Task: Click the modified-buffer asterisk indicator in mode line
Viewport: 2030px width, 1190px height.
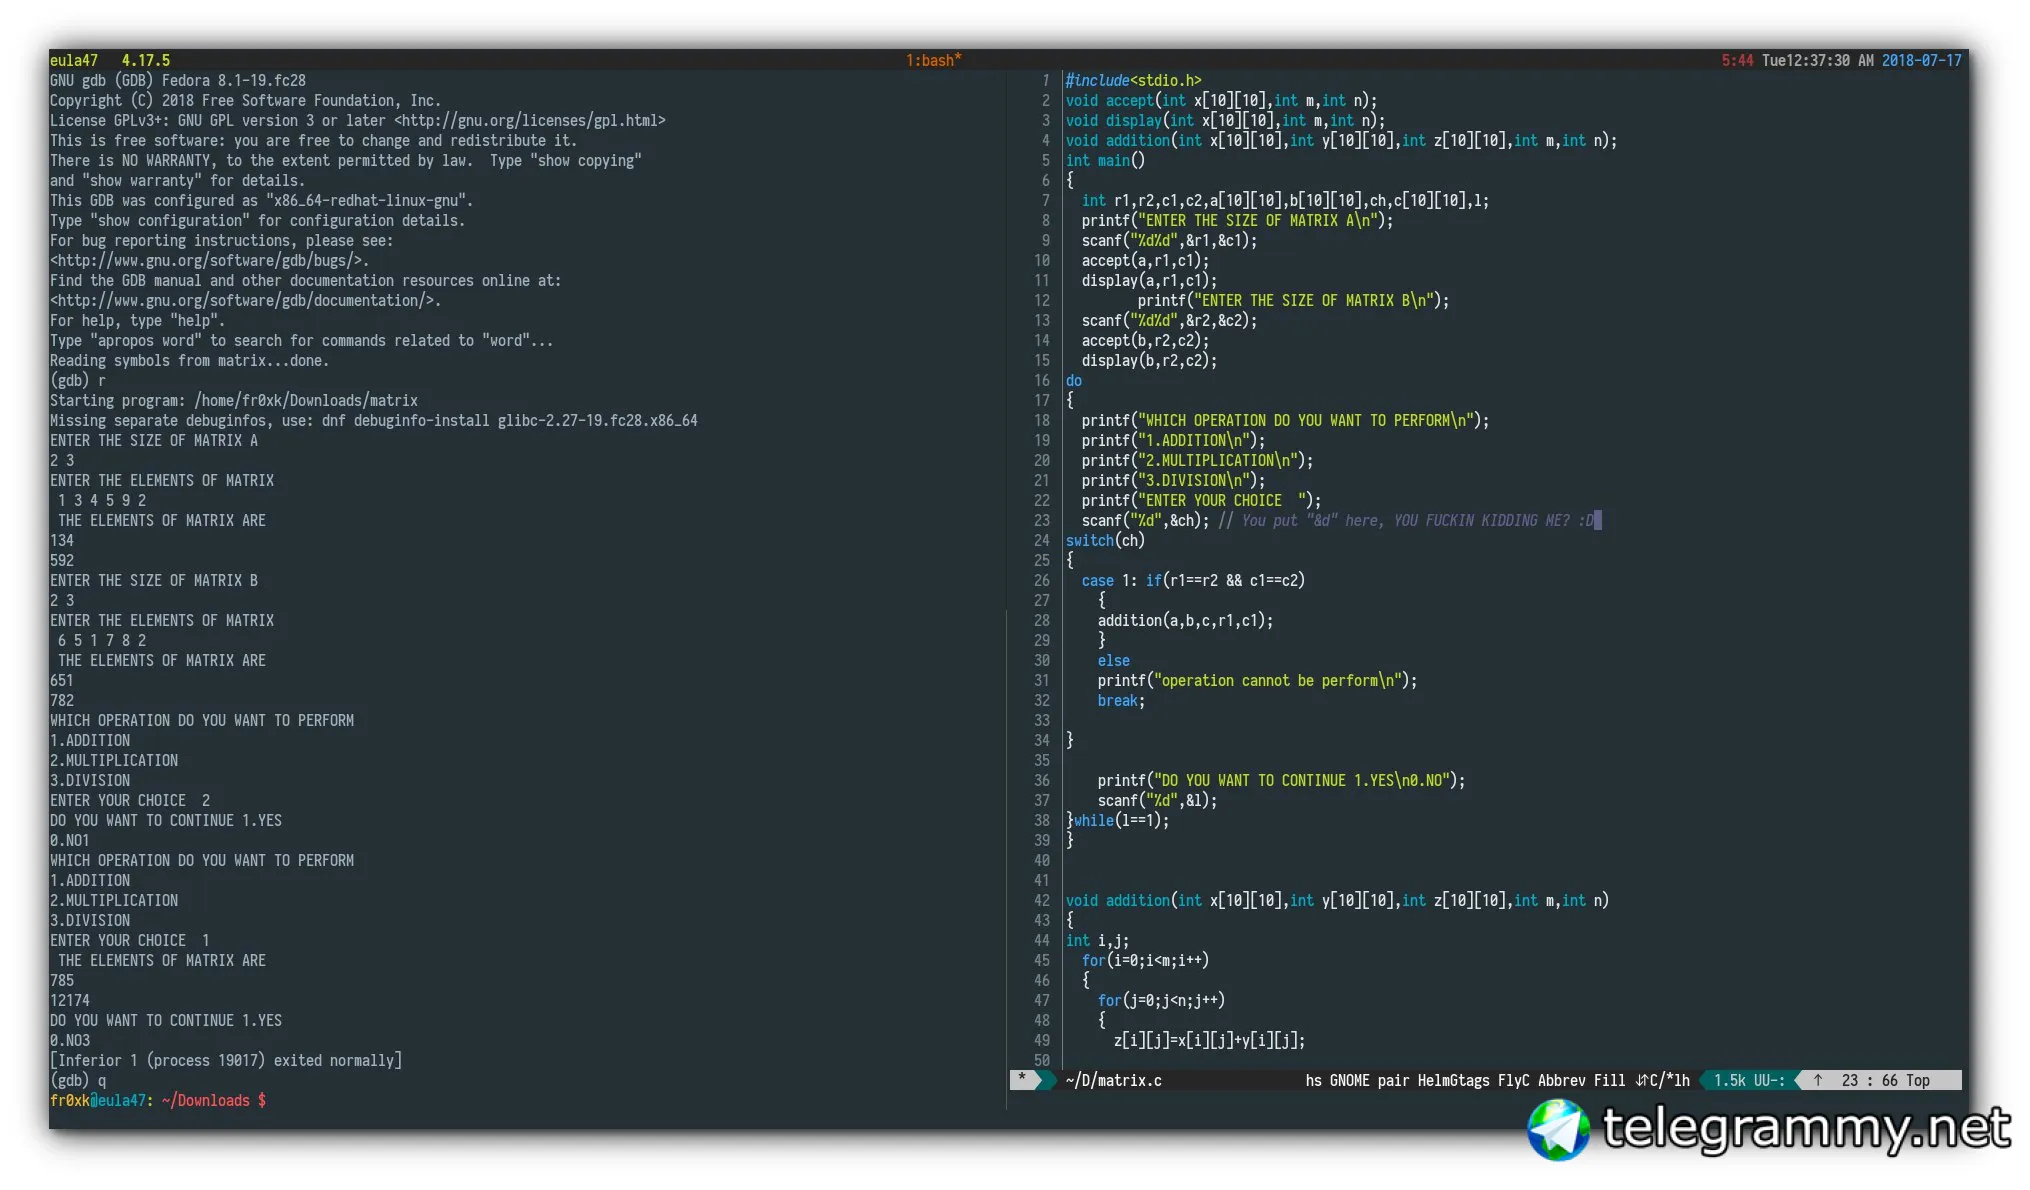Action: point(1021,1079)
